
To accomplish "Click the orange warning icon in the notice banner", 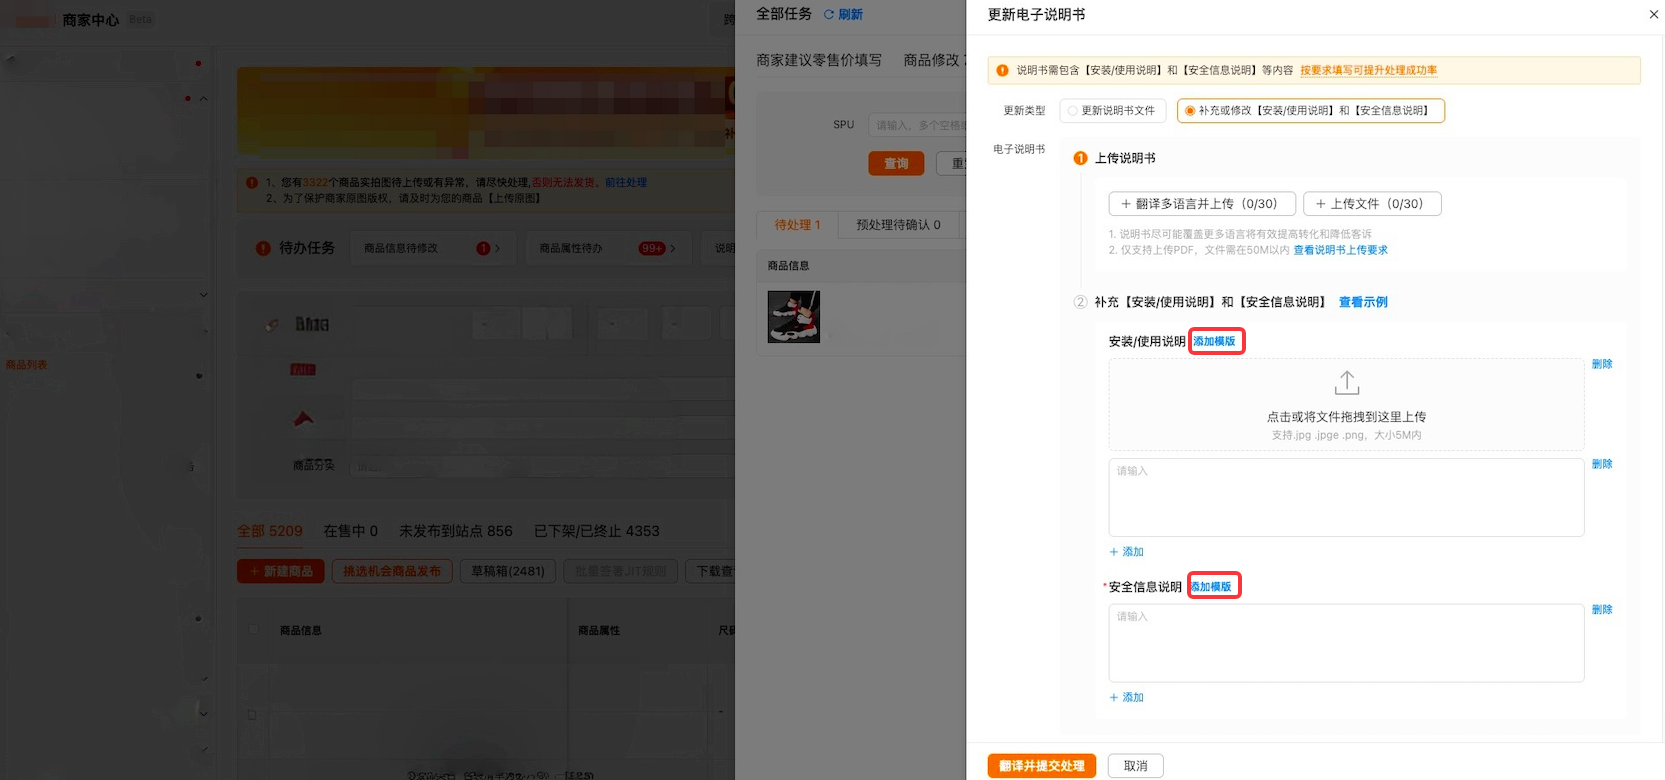I will tap(1002, 71).
